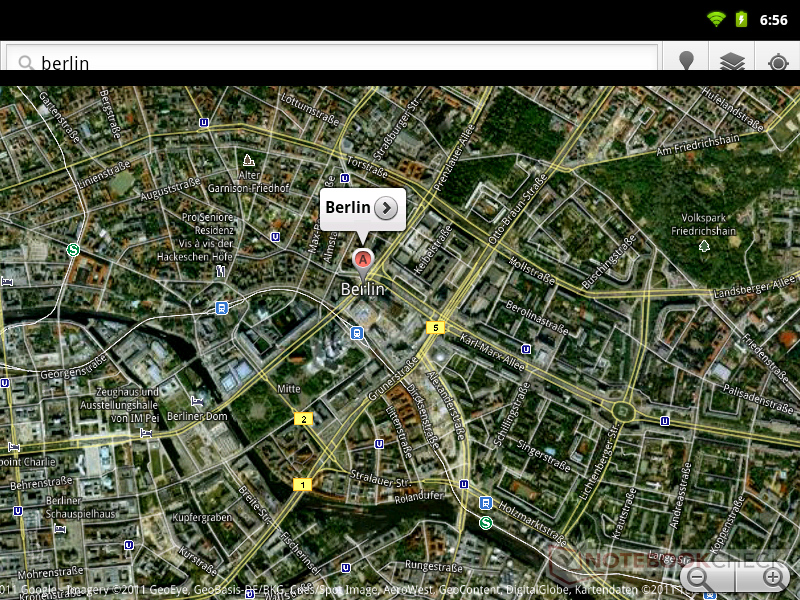Click the Karl-Marx-Allee street label
800x600 pixels.
pyautogui.click(x=492, y=352)
